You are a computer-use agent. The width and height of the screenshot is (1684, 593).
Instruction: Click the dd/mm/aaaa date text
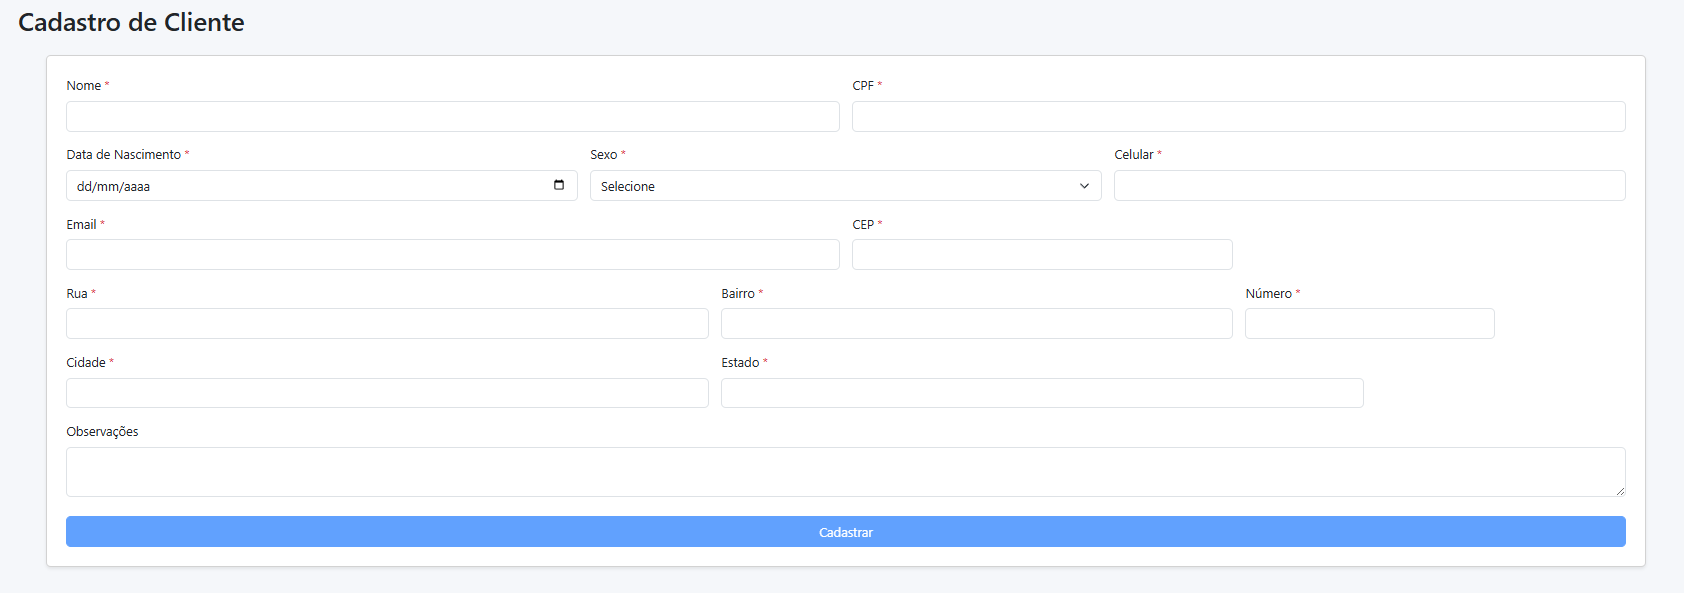[113, 187]
